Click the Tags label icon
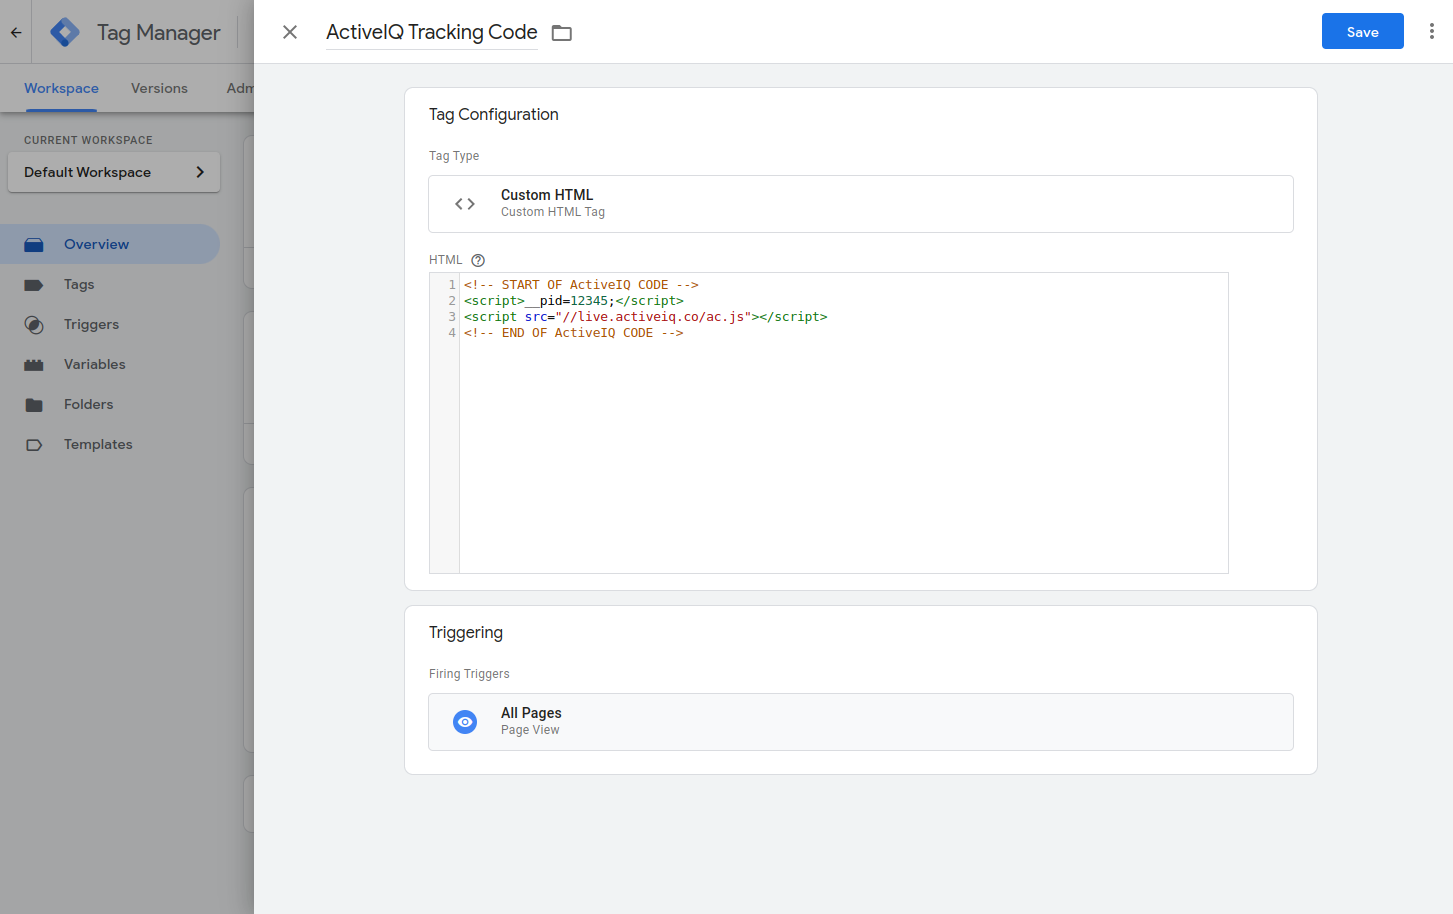Screen dimensions: 1453x914 [x=34, y=285]
